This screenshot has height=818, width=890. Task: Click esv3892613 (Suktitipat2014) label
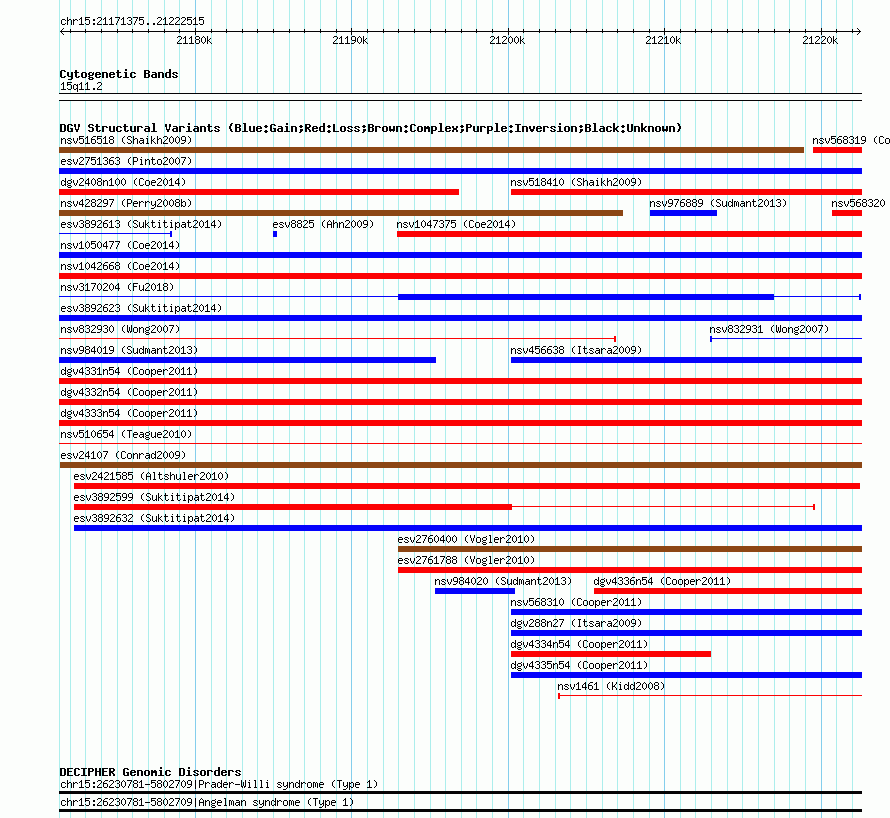click(x=141, y=224)
